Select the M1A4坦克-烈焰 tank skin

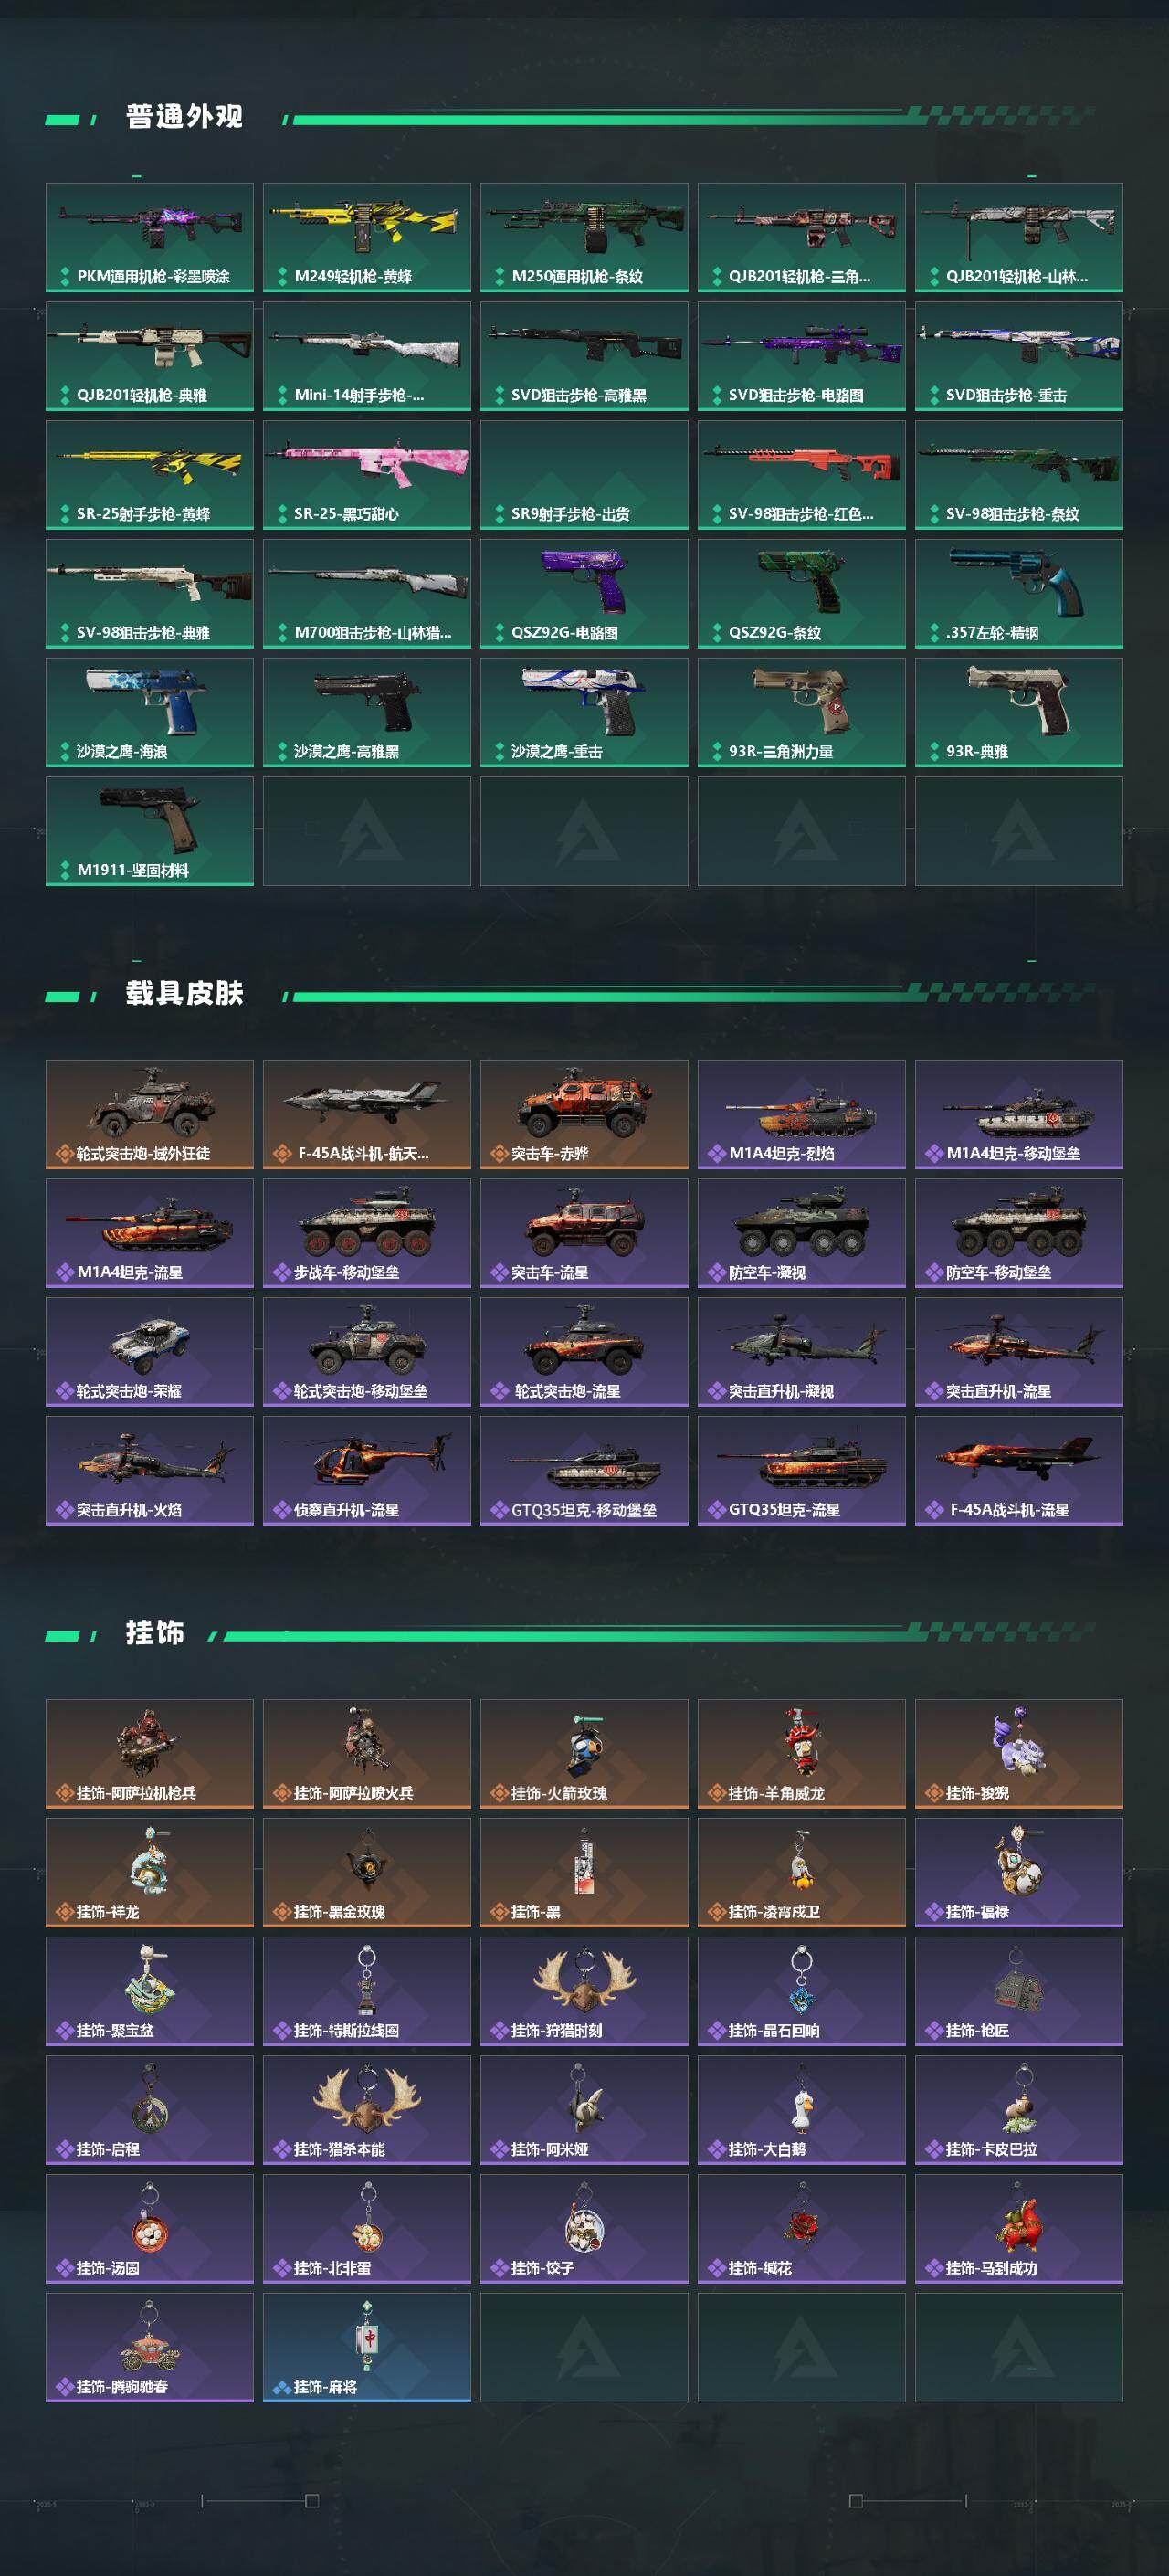click(802, 1114)
